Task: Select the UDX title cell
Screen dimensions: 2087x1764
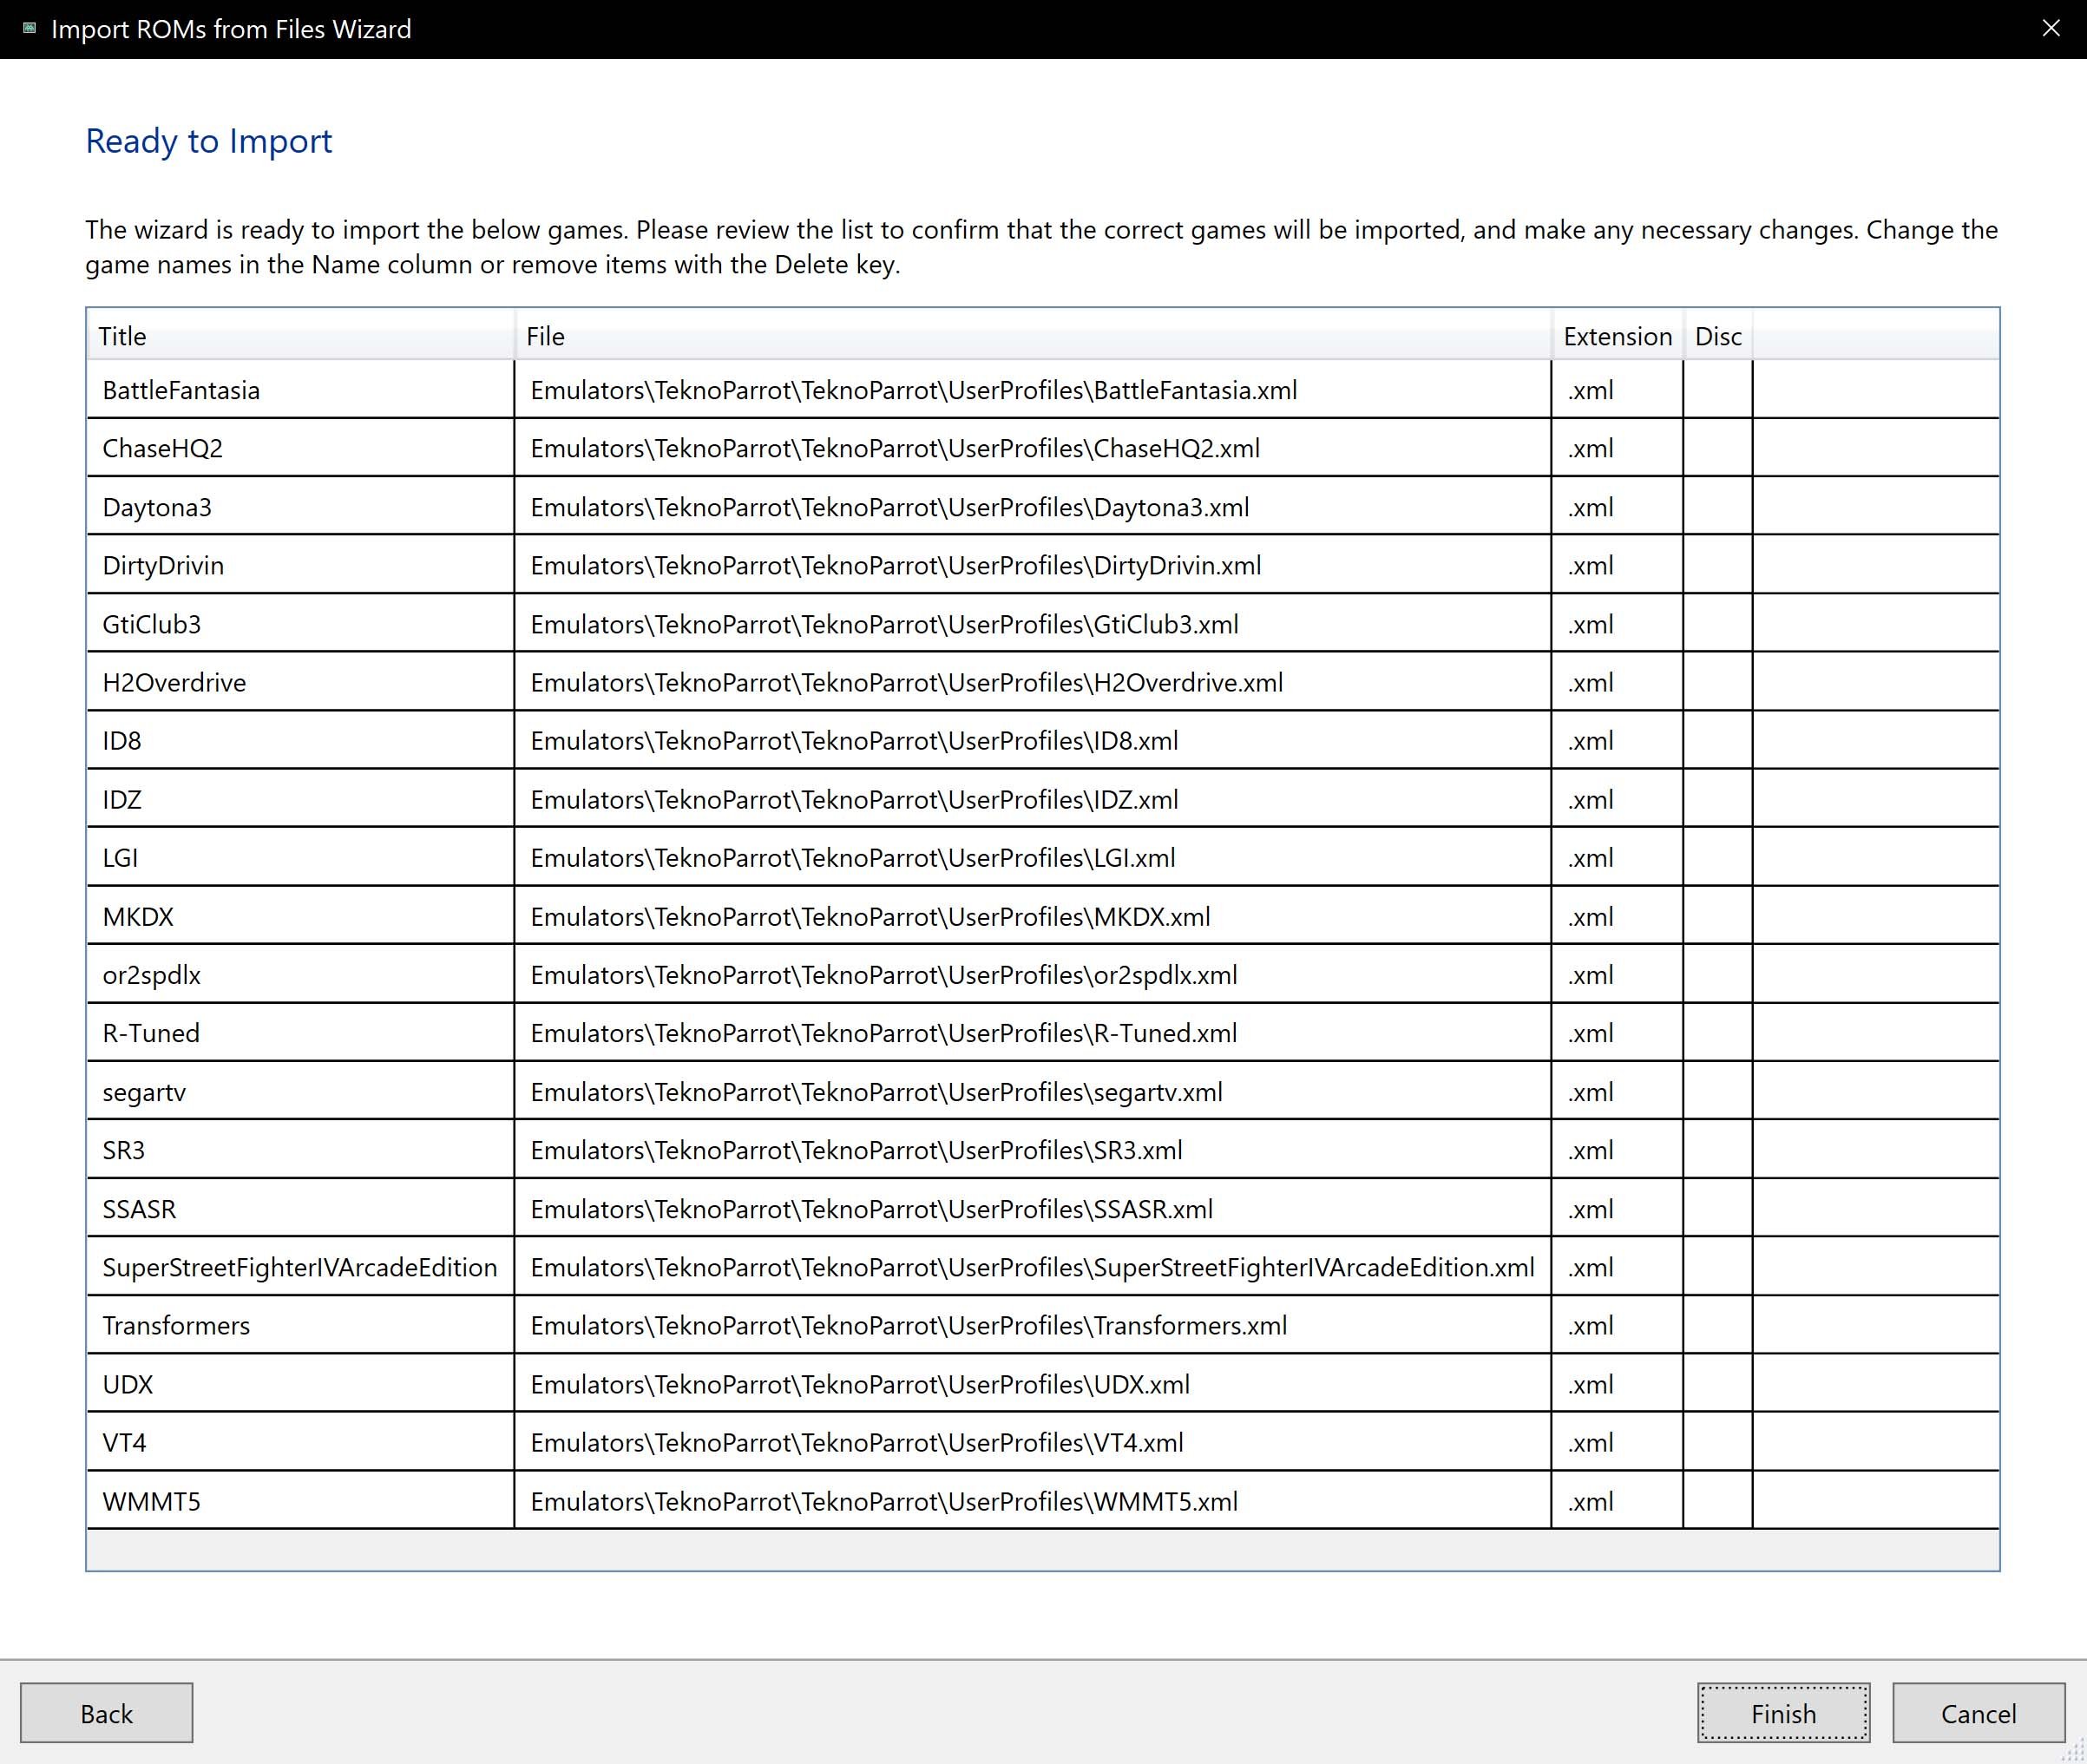Action: (301, 1384)
